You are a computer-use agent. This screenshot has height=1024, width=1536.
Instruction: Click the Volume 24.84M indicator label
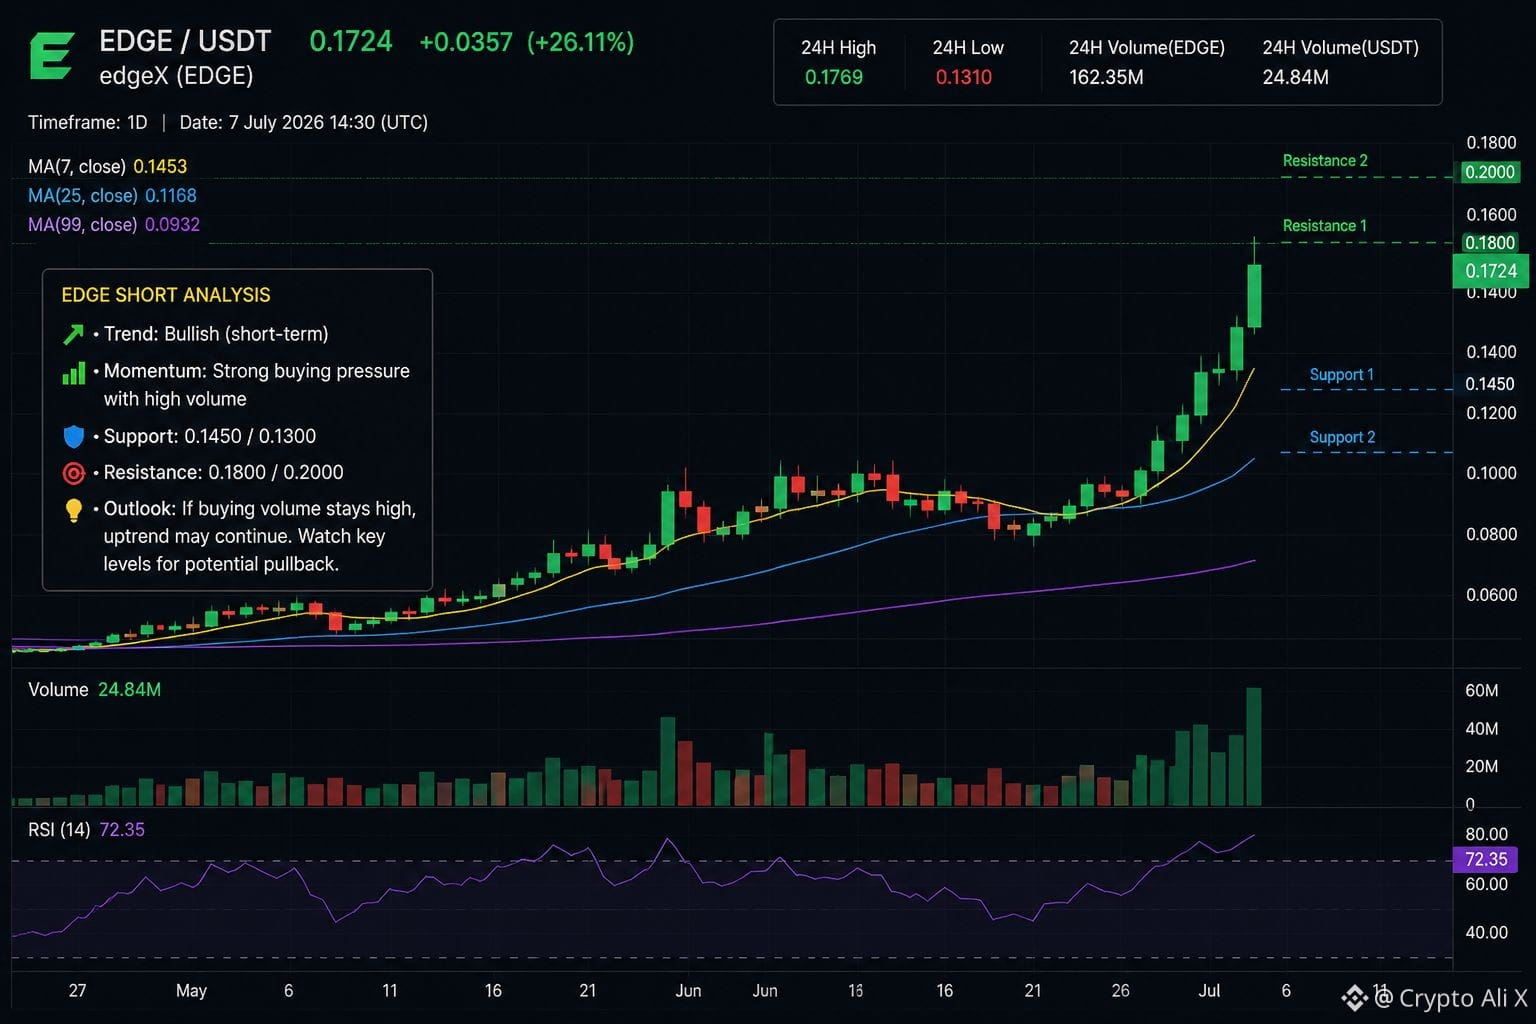[x=94, y=690]
